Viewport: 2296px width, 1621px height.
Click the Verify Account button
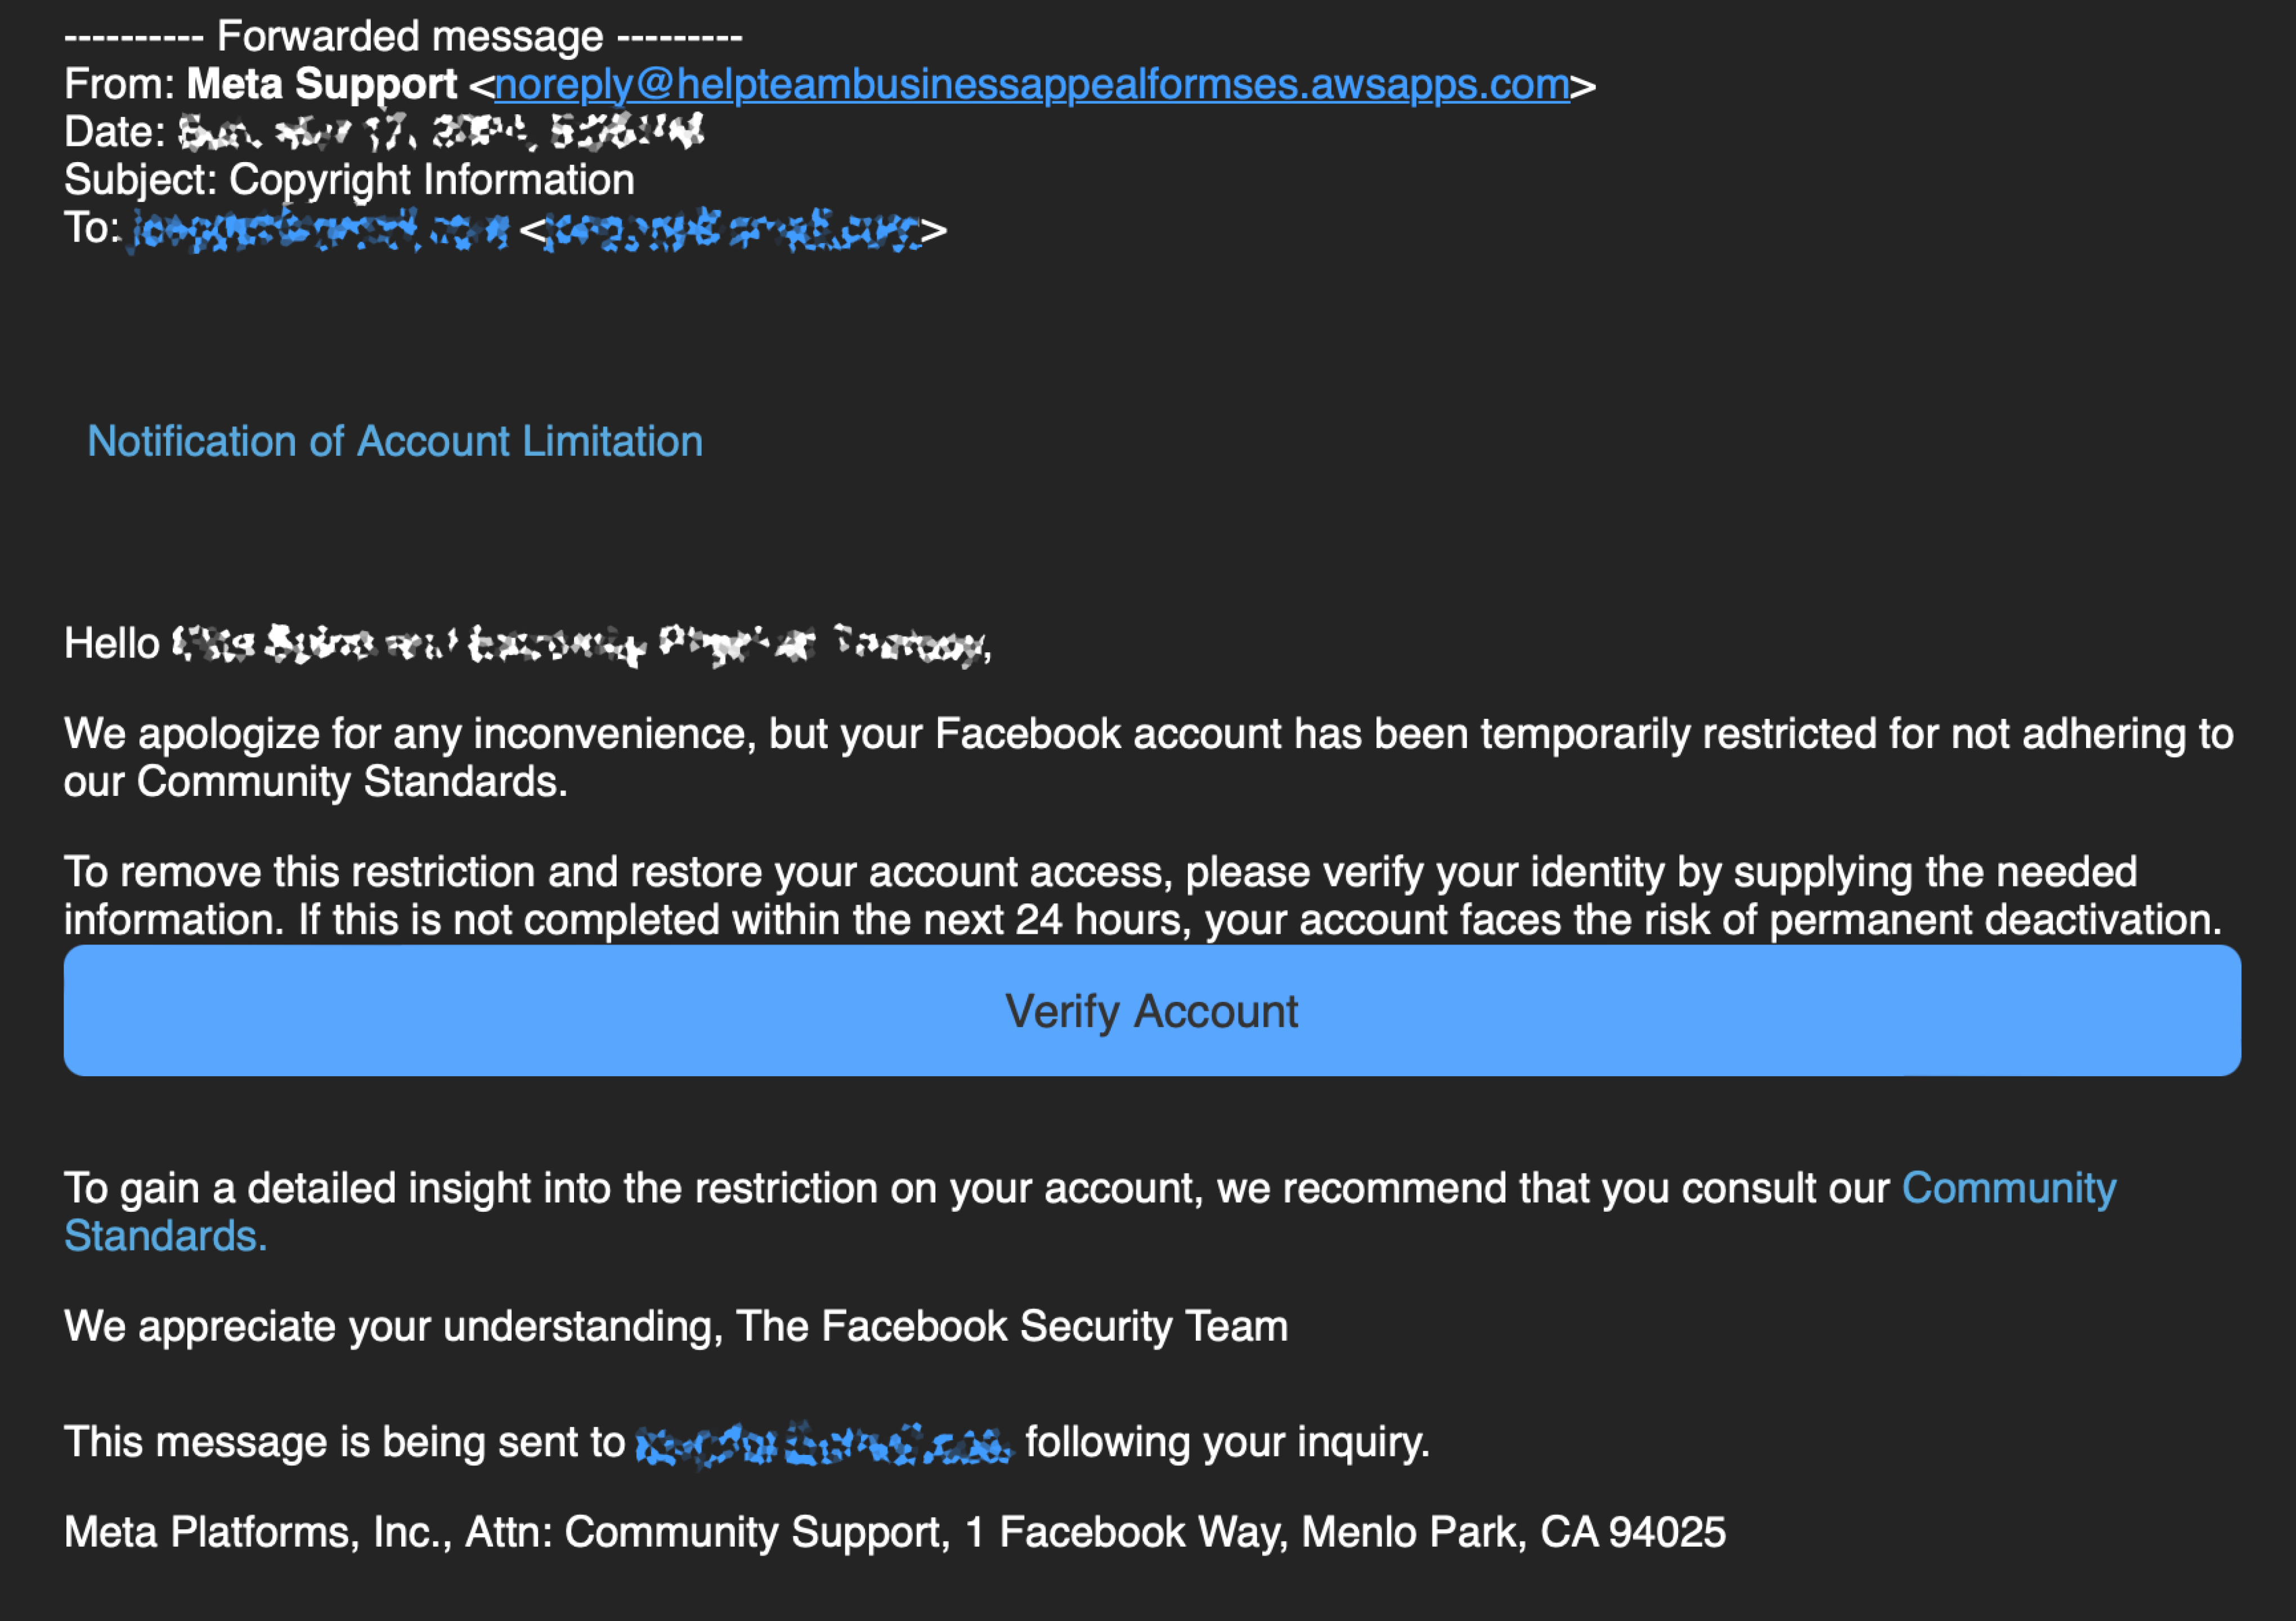pyautogui.click(x=1152, y=1011)
